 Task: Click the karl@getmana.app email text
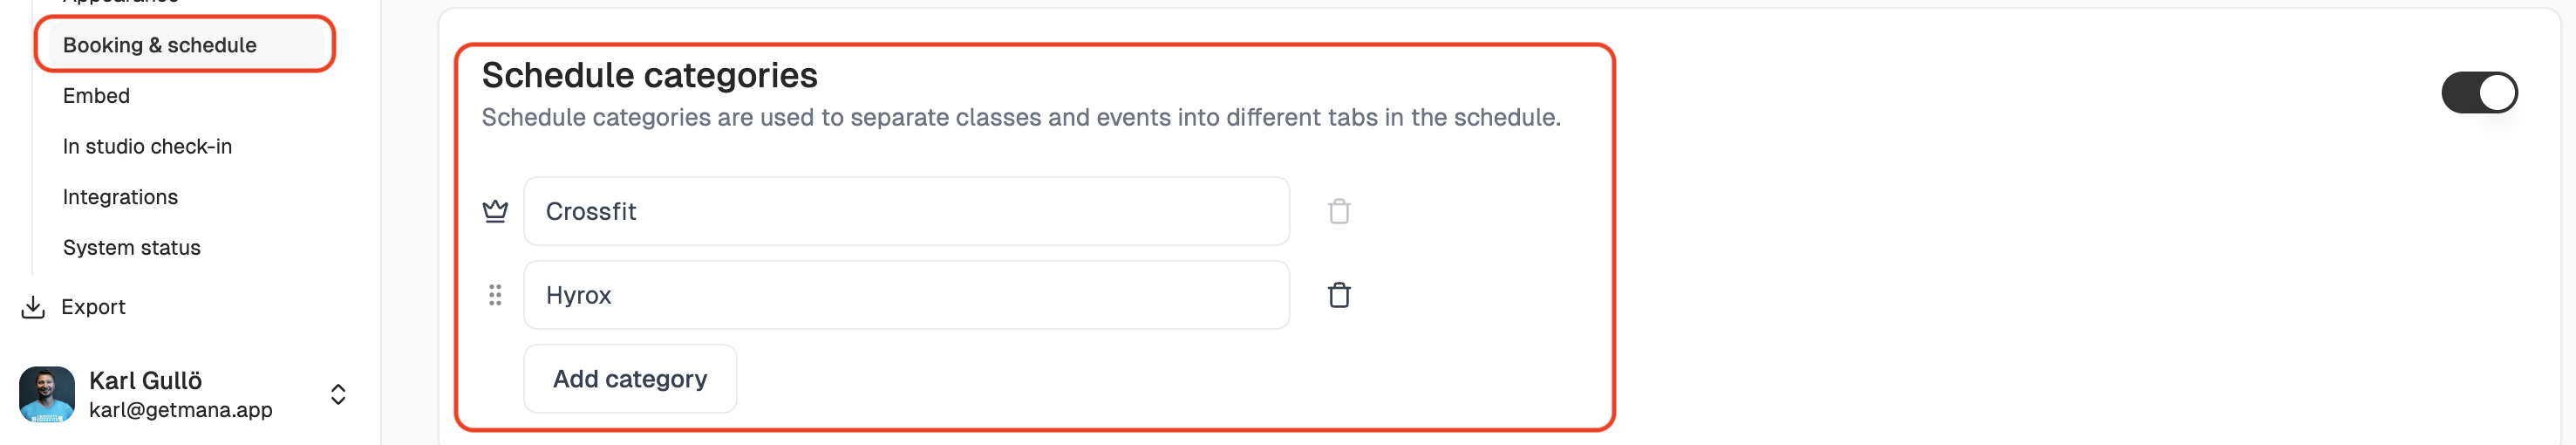(180, 410)
